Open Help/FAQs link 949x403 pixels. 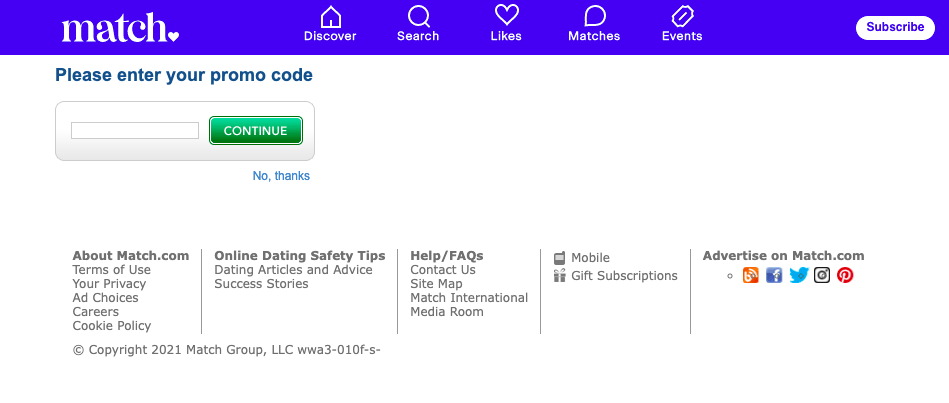(447, 256)
